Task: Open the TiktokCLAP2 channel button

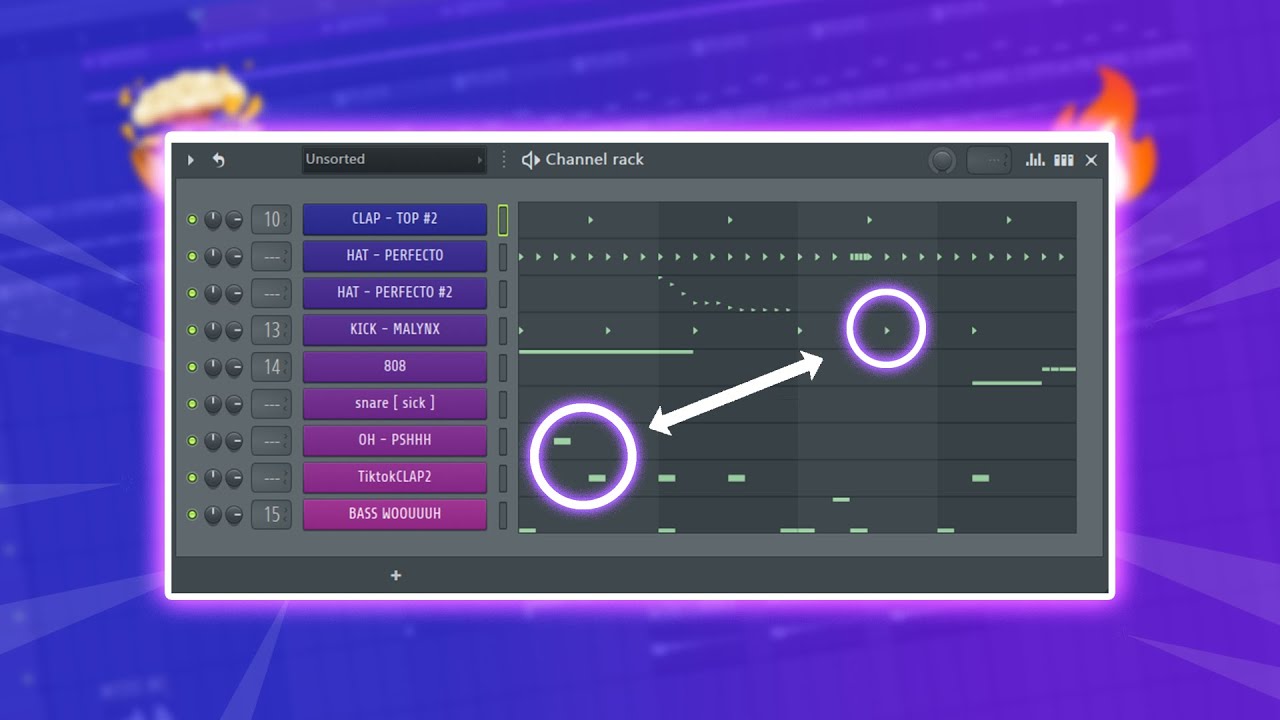Action: click(x=395, y=478)
